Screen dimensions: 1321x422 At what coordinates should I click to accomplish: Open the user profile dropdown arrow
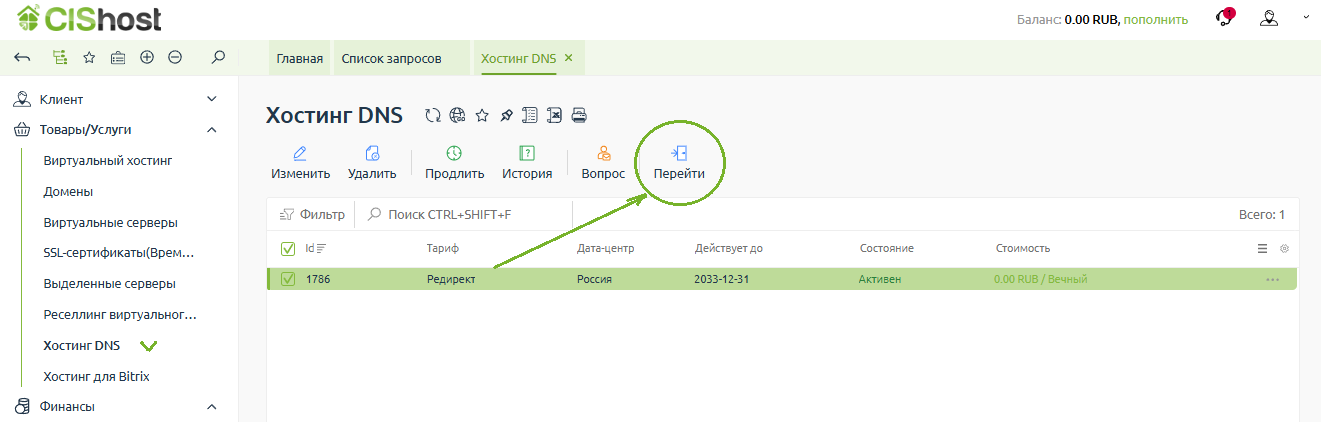pos(1305,18)
